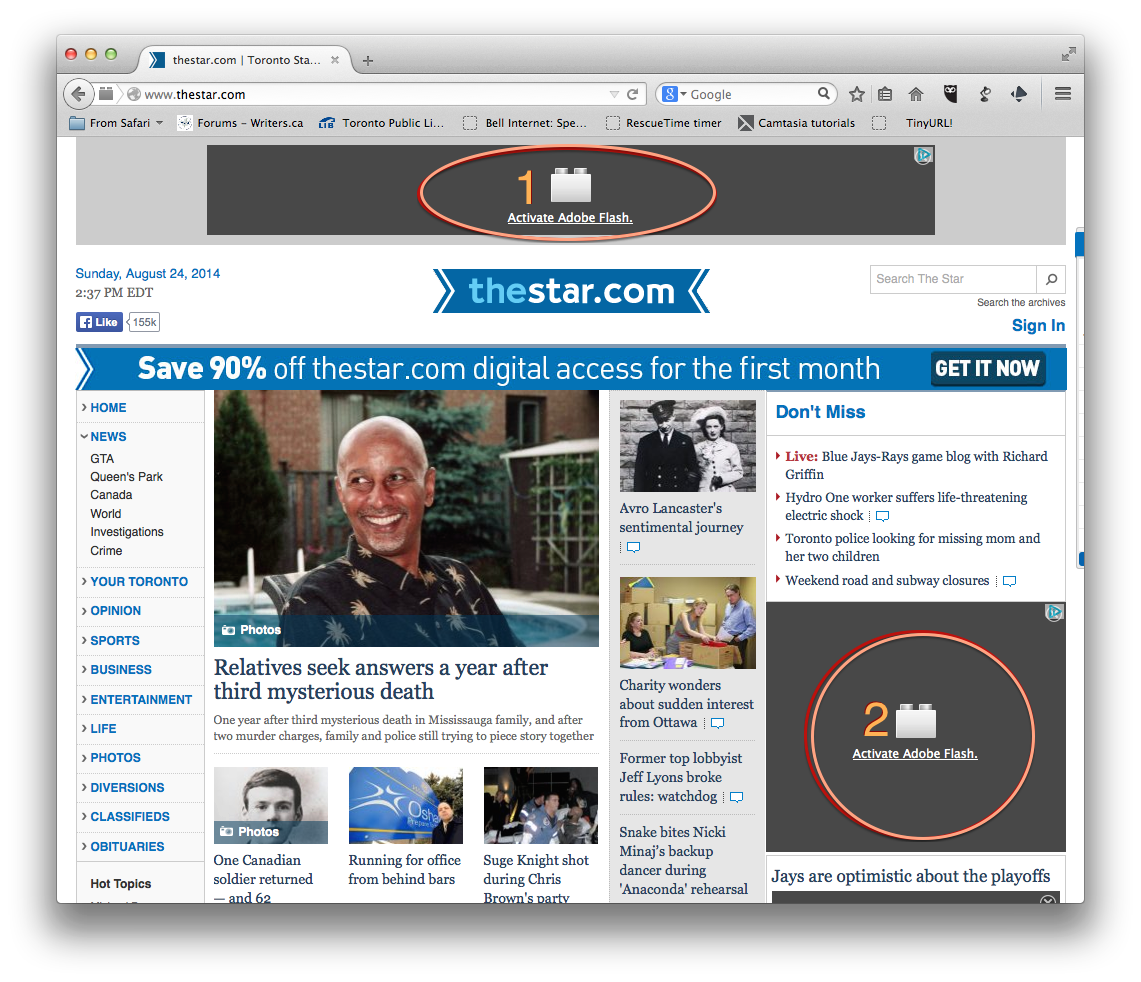The image size is (1141, 982).
Task: Open the OBITUARIES navigation item
Action: 127,847
